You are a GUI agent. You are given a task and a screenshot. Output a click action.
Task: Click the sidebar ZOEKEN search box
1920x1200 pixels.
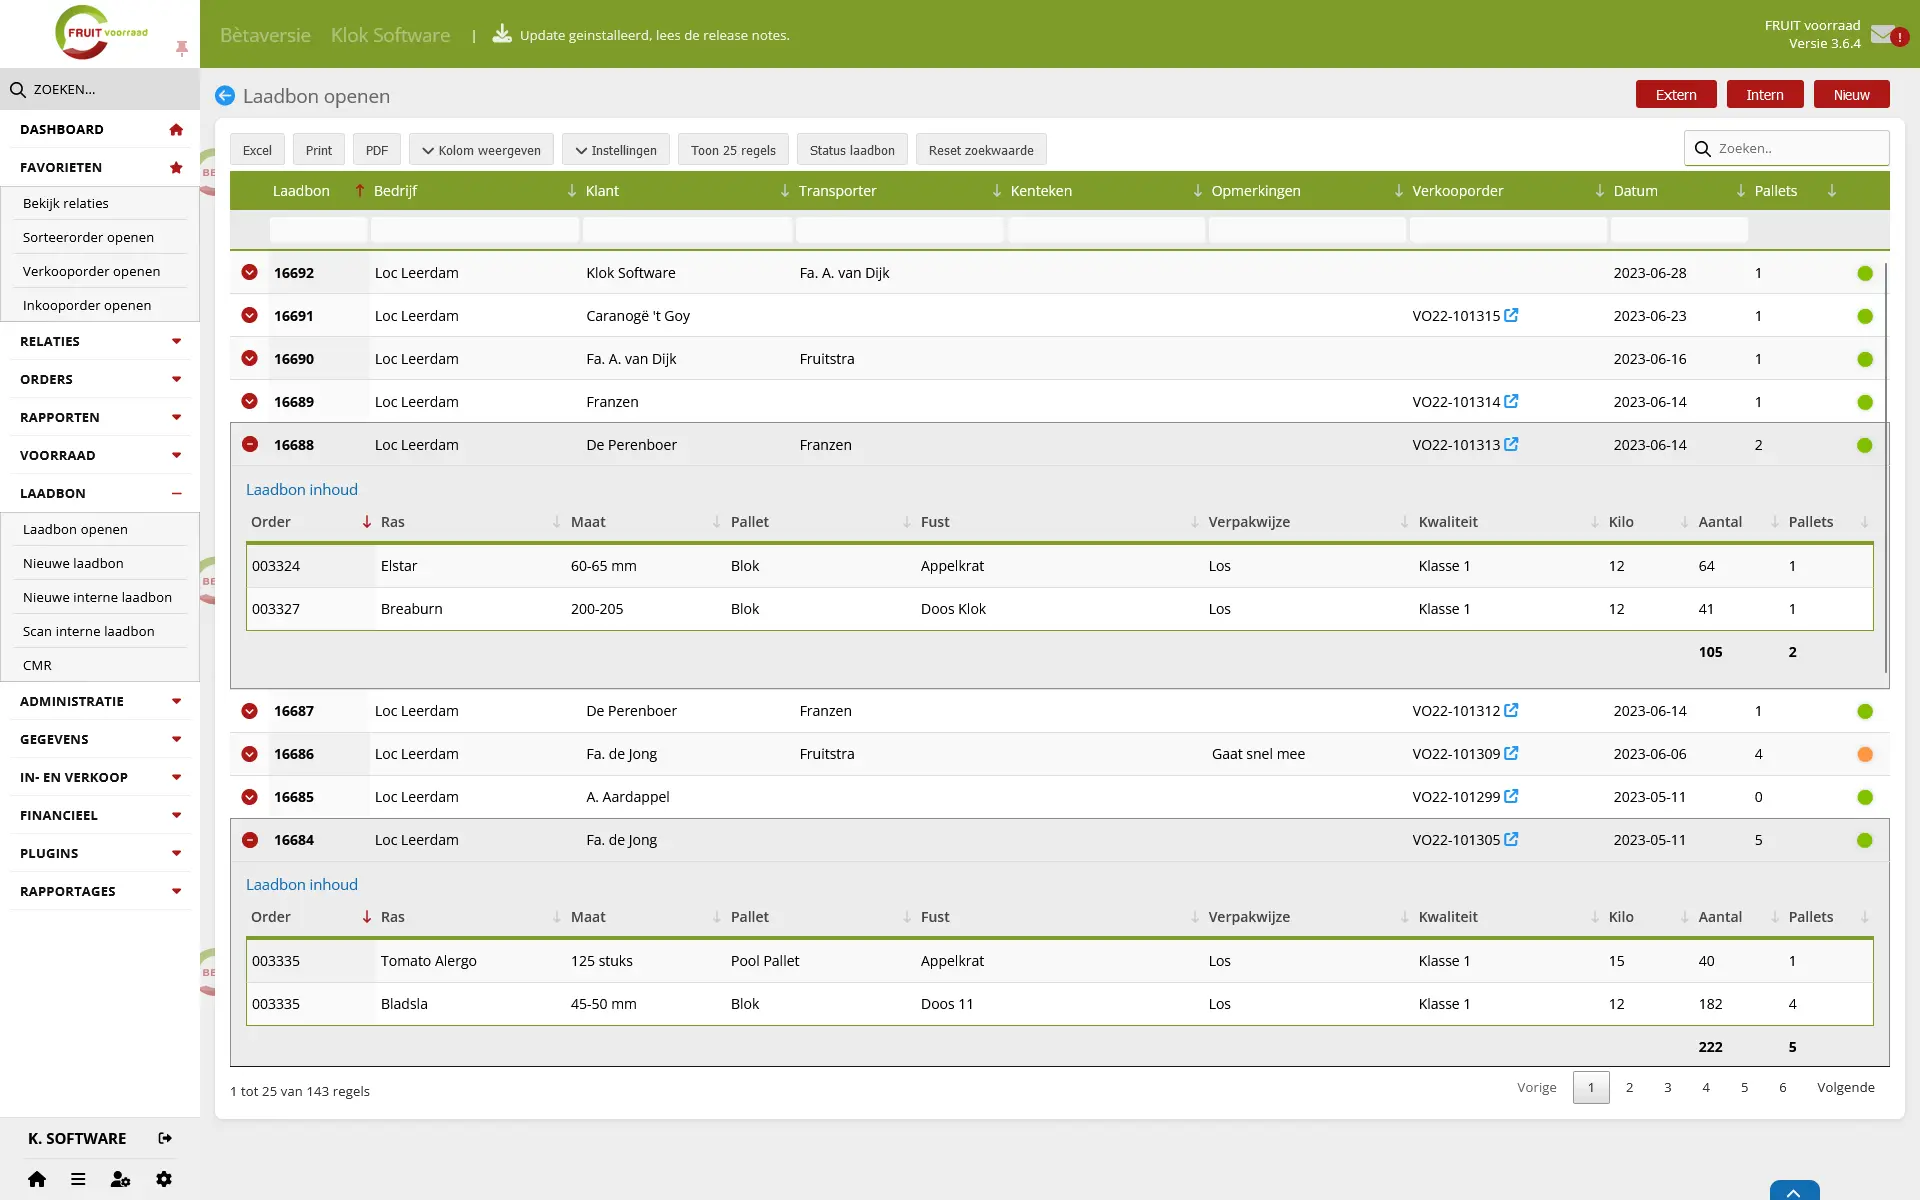(100, 89)
